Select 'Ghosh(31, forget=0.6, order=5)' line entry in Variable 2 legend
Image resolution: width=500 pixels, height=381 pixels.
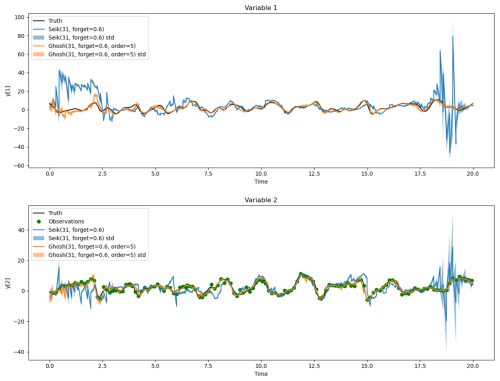tap(84, 246)
